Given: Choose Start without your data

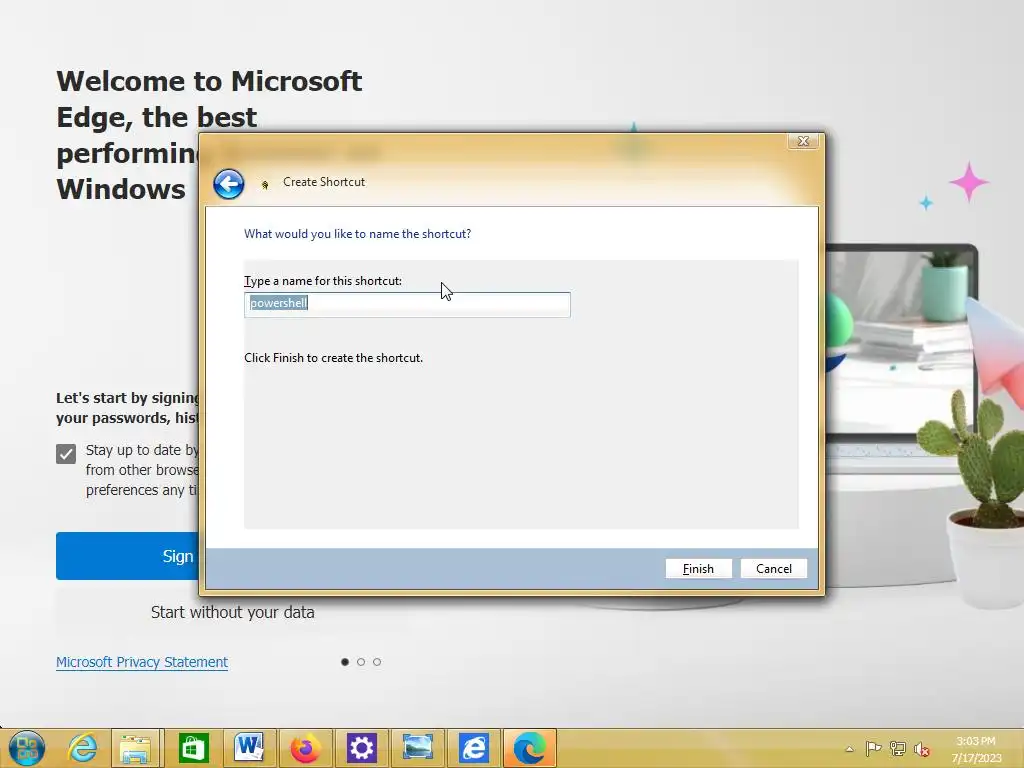Looking at the screenshot, I should 232,612.
